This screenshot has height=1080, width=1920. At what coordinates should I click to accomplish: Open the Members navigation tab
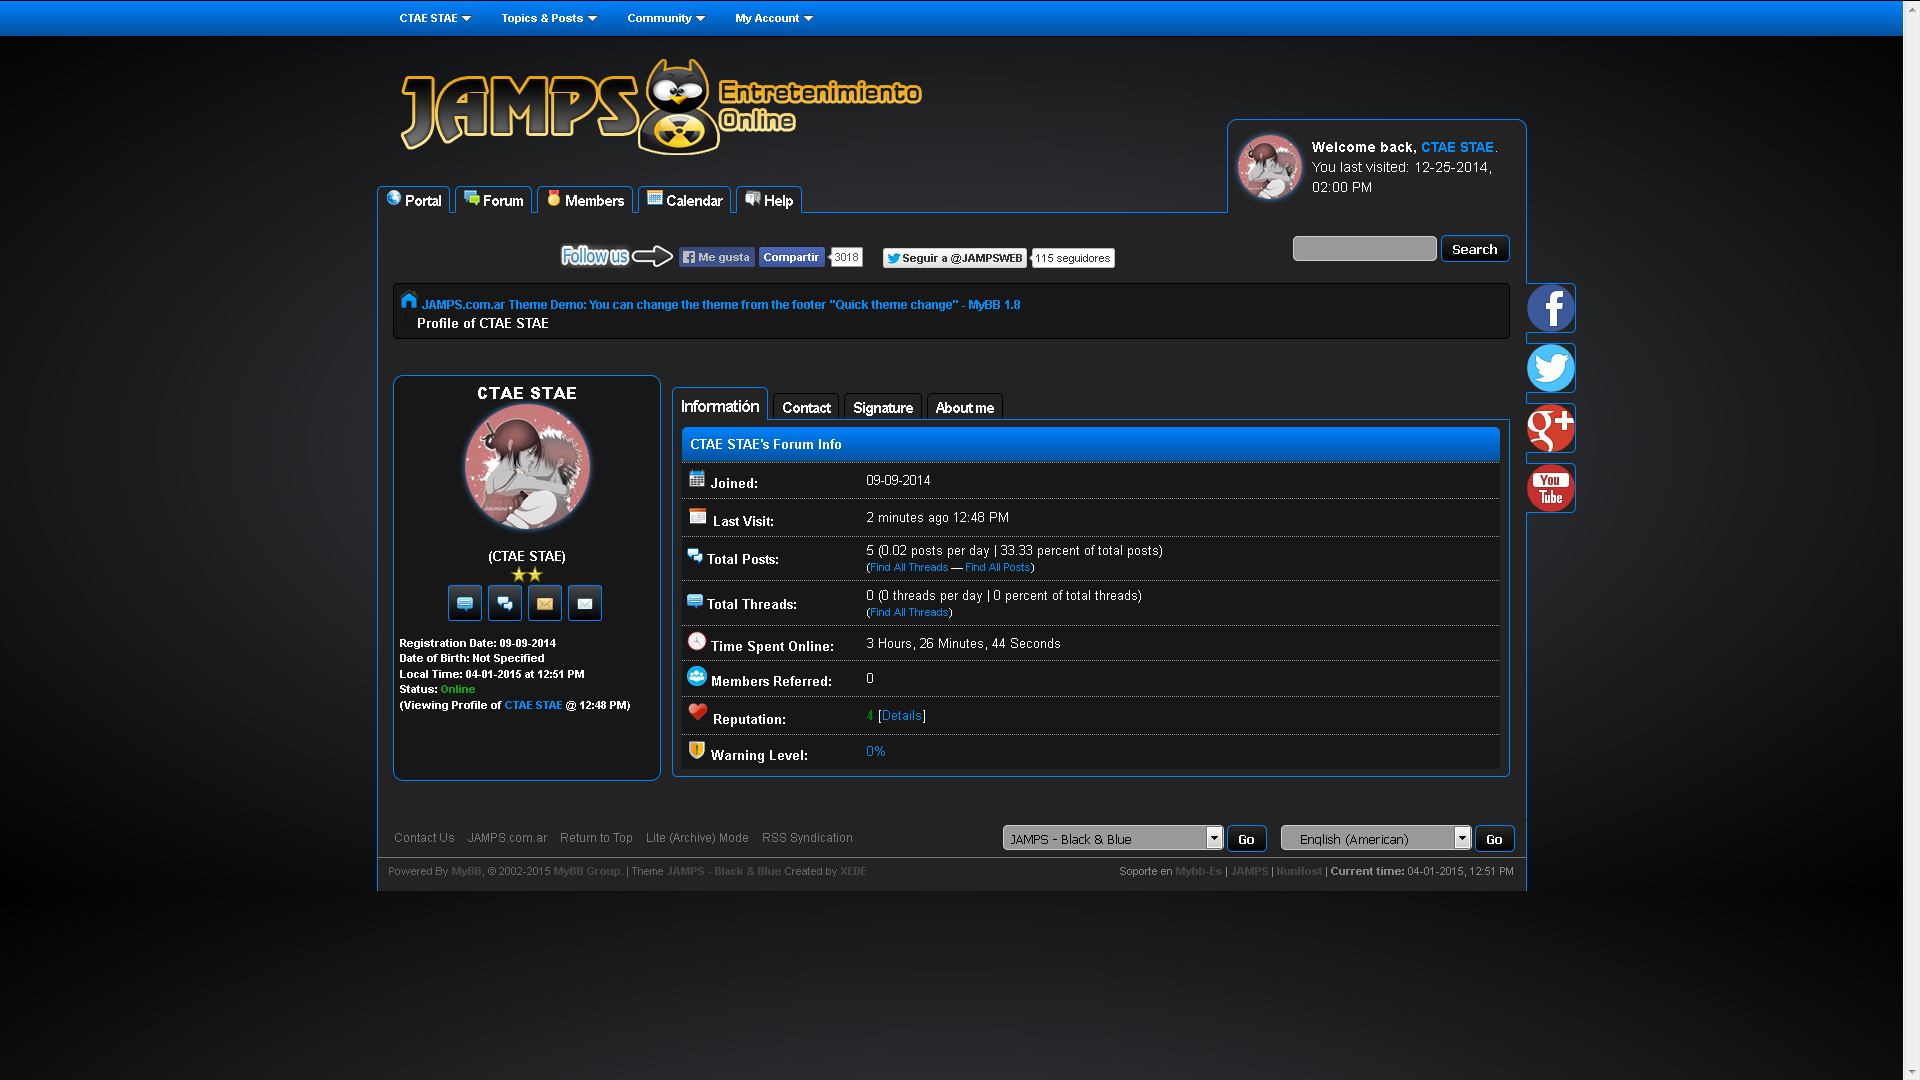585,200
